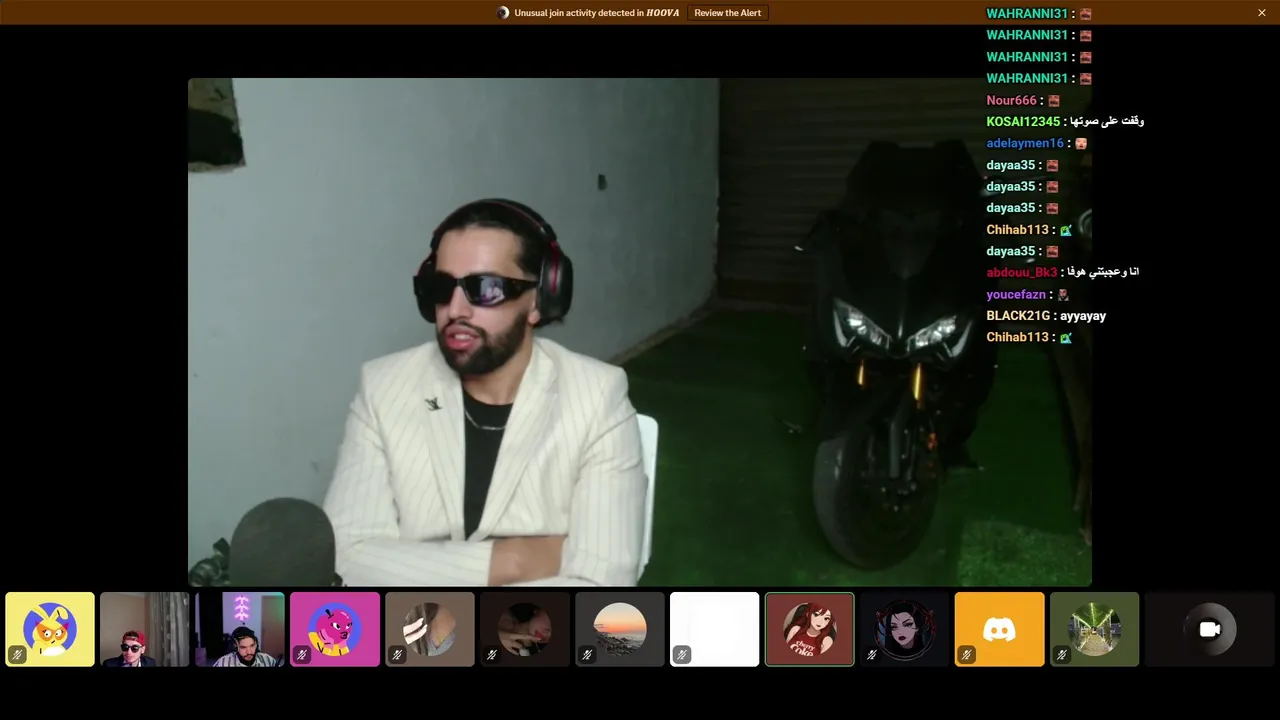Click the BLACK21G chat username
The image size is (1280, 720).
point(1018,316)
